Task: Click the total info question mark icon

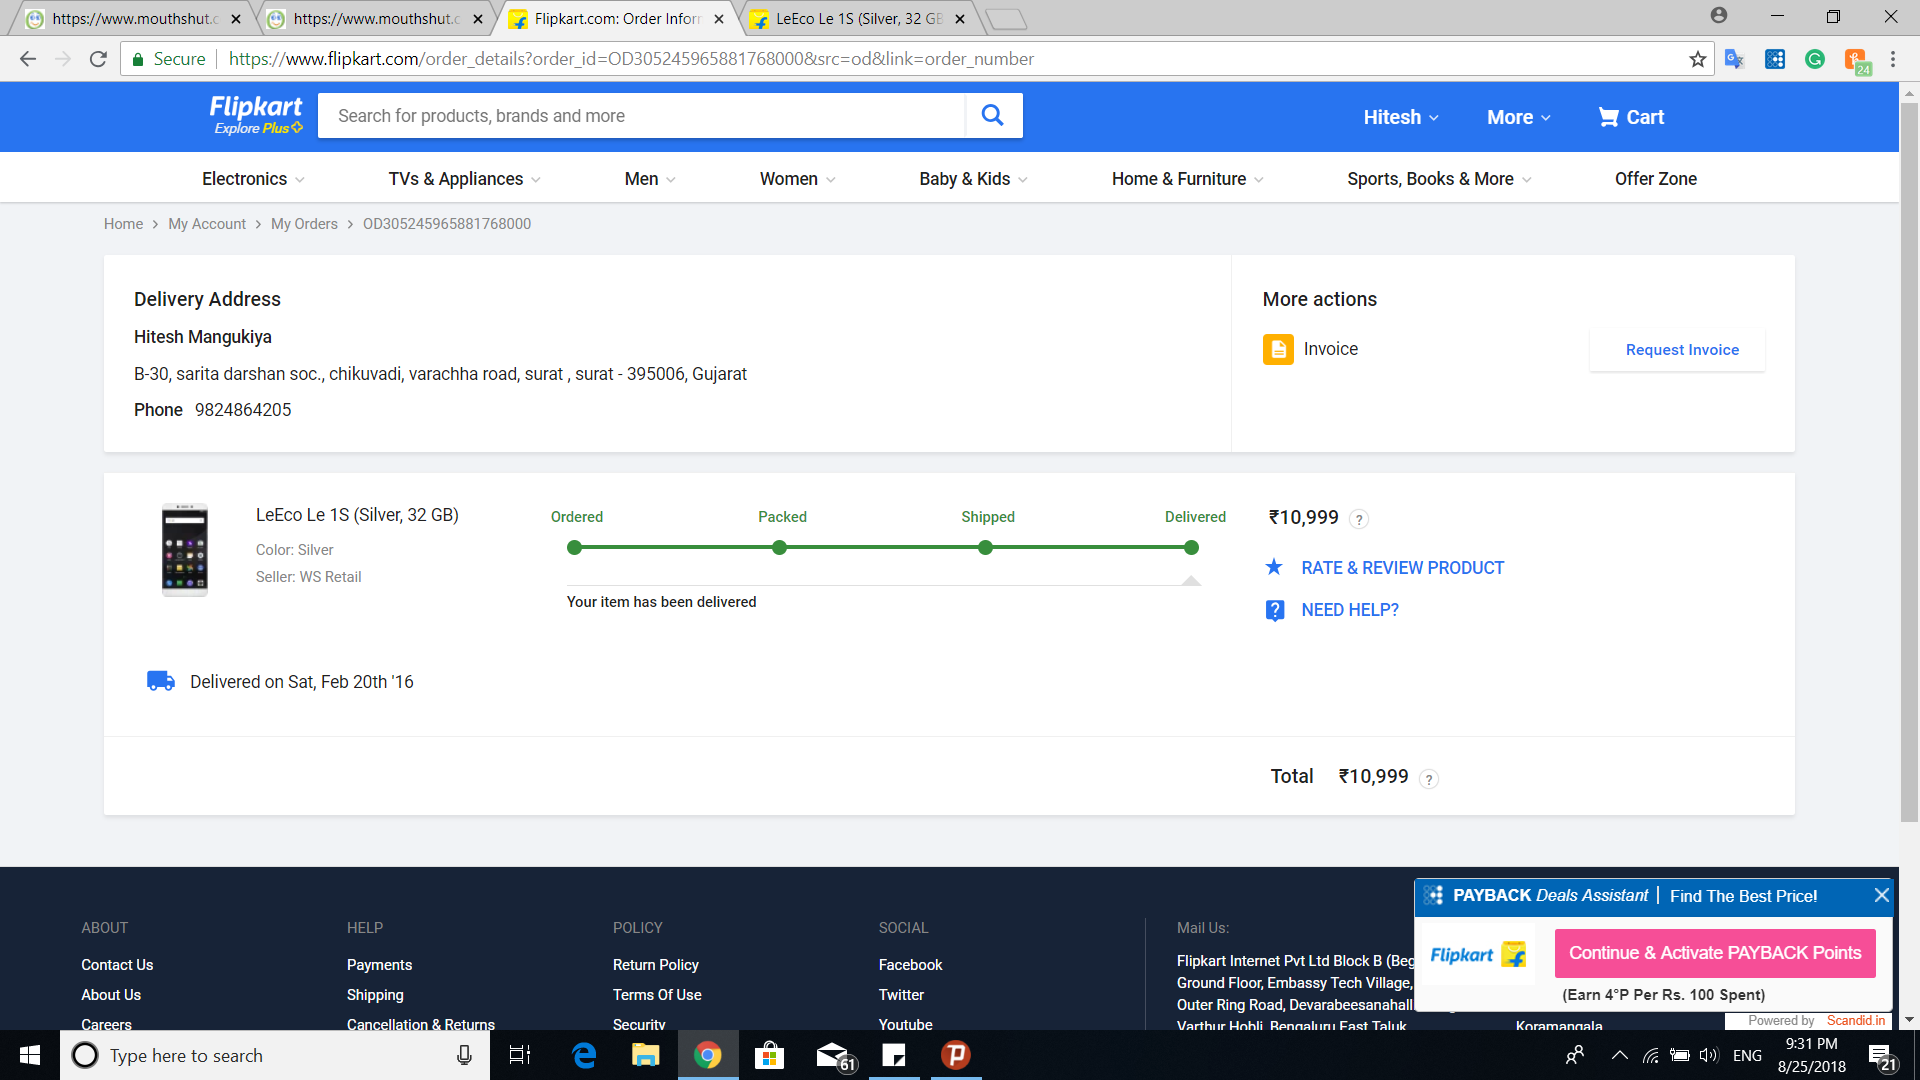Action: [x=1429, y=779]
